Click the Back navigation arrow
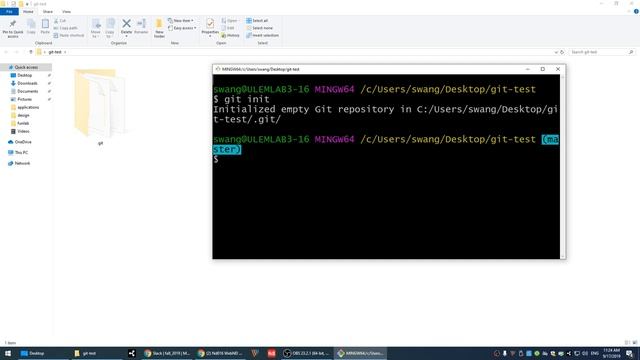Screen dimensions: 640x360 tap(6, 52)
